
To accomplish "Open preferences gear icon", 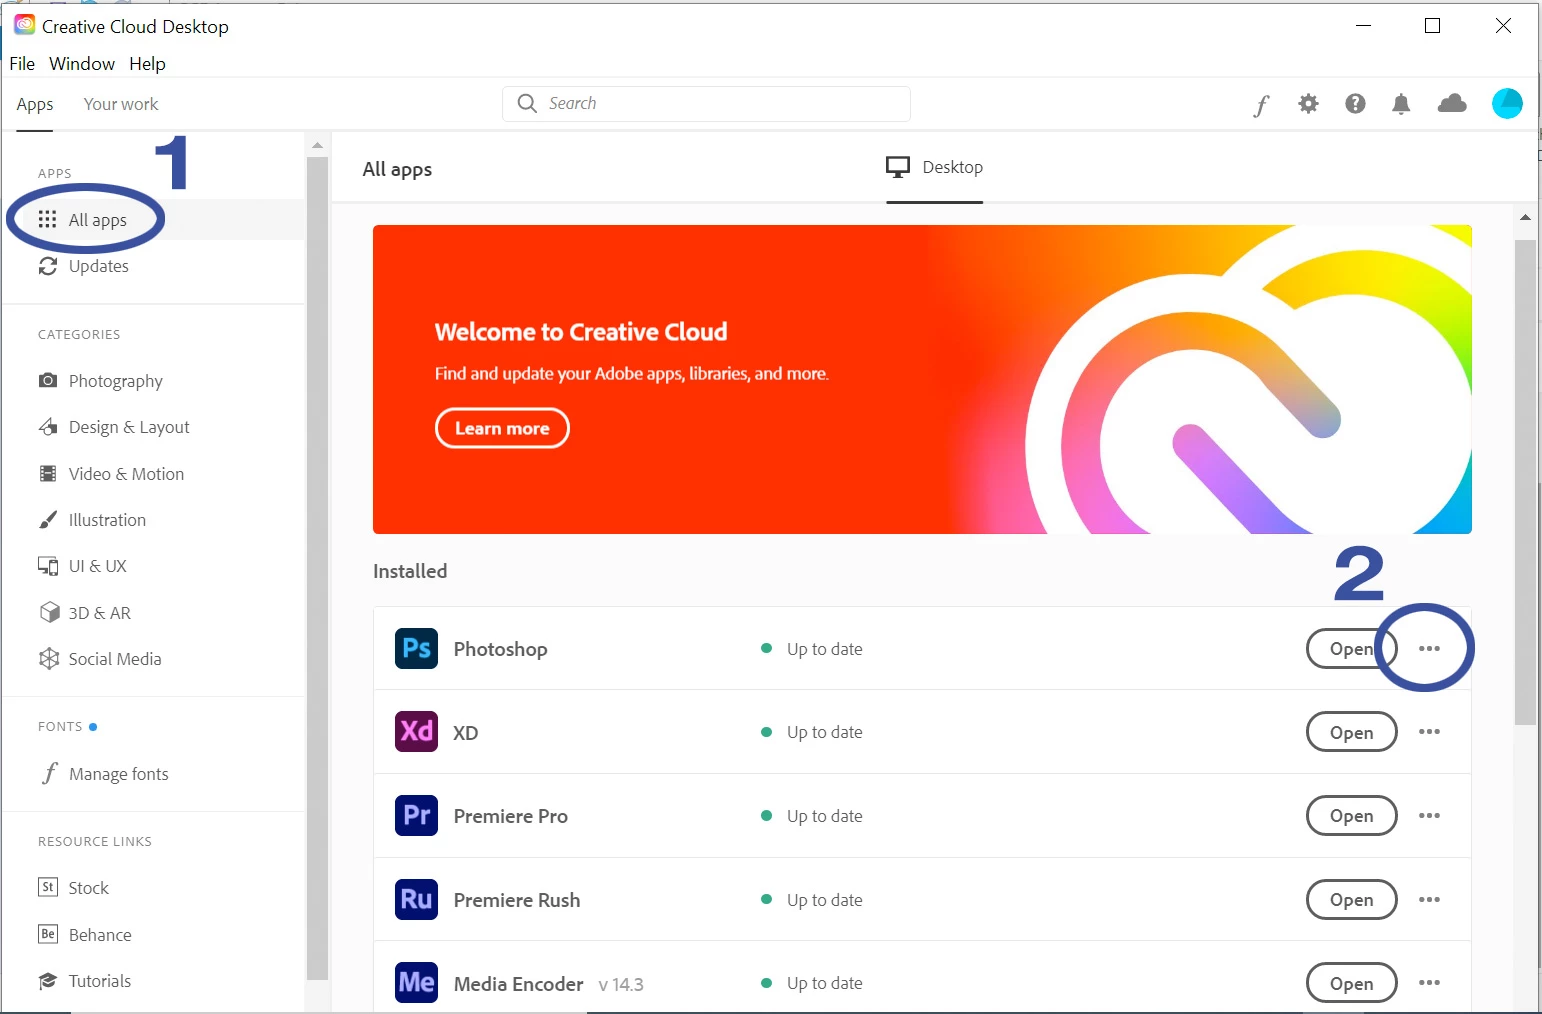I will click(1308, 103).
